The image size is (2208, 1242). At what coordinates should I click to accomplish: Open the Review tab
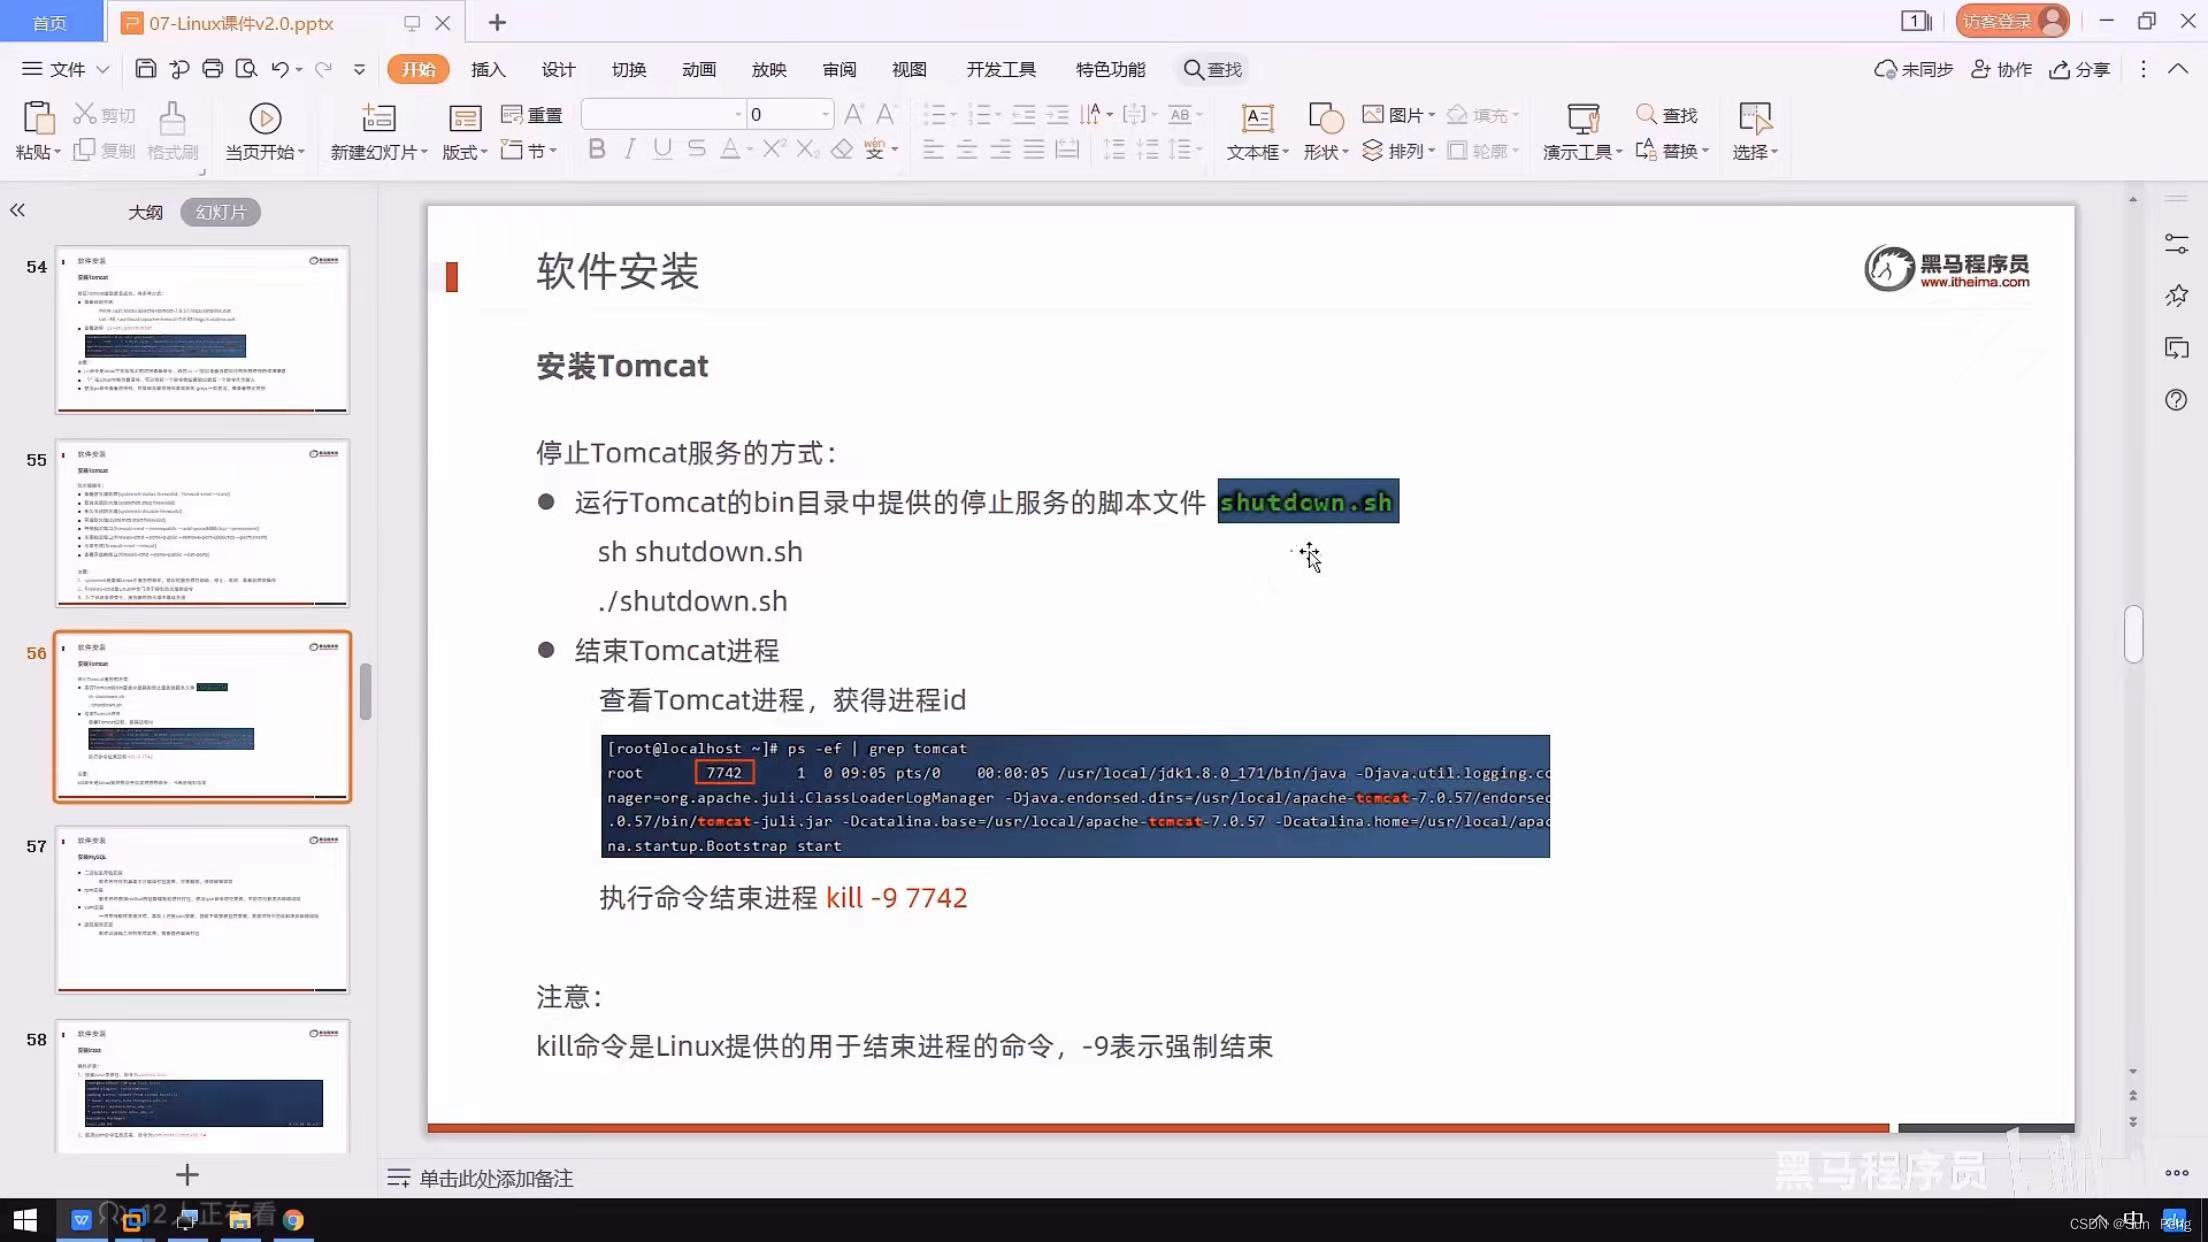(839, 69)
